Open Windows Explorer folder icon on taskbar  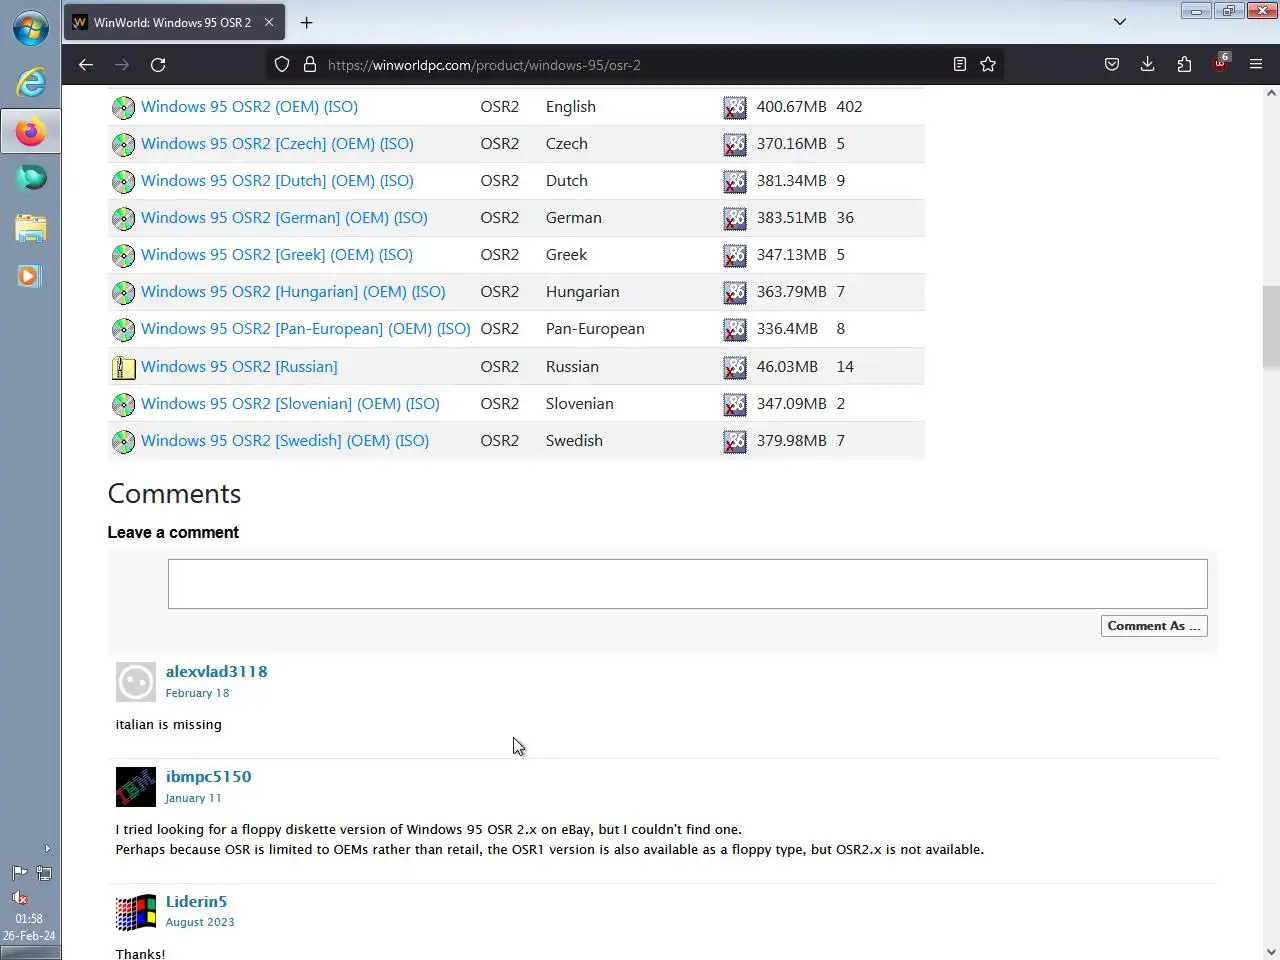coord(30,227)
